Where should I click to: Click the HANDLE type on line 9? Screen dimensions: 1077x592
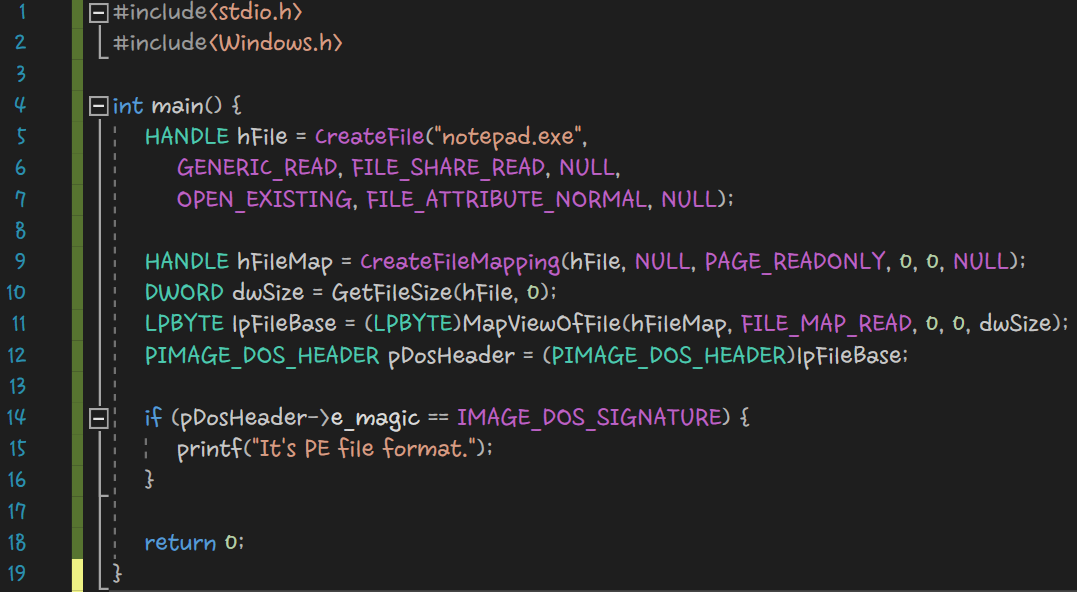click(187, 262)
